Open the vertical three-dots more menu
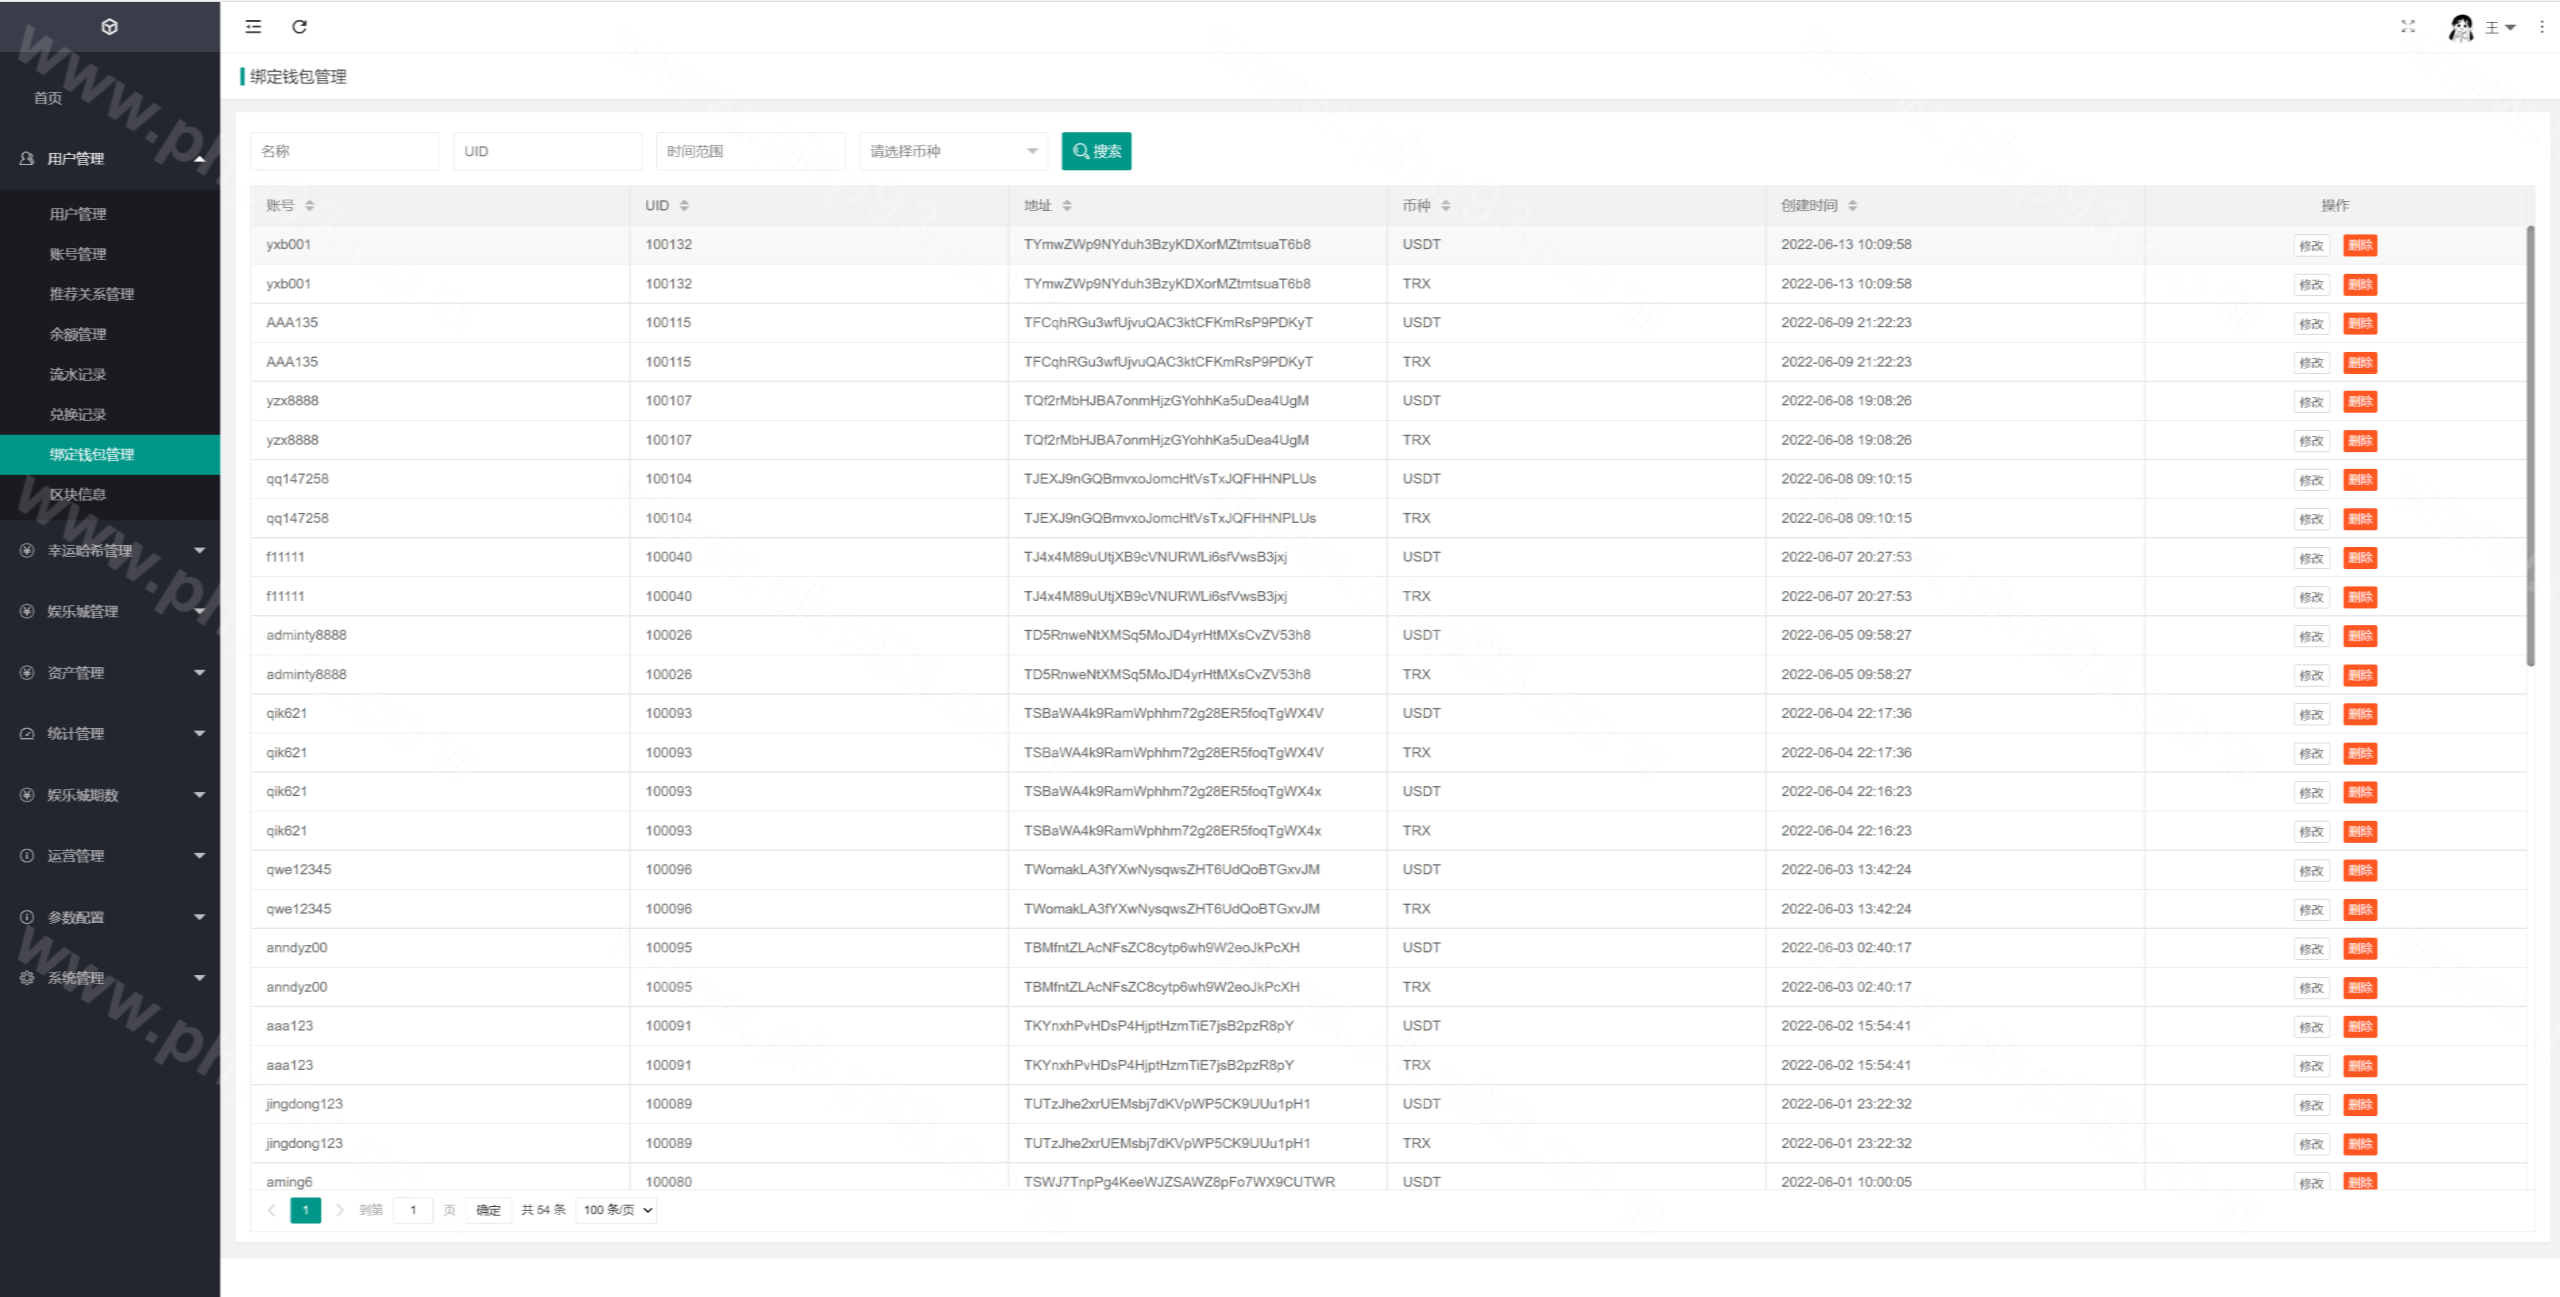Screen dimensions: 2560x1297 point(2541,27)
